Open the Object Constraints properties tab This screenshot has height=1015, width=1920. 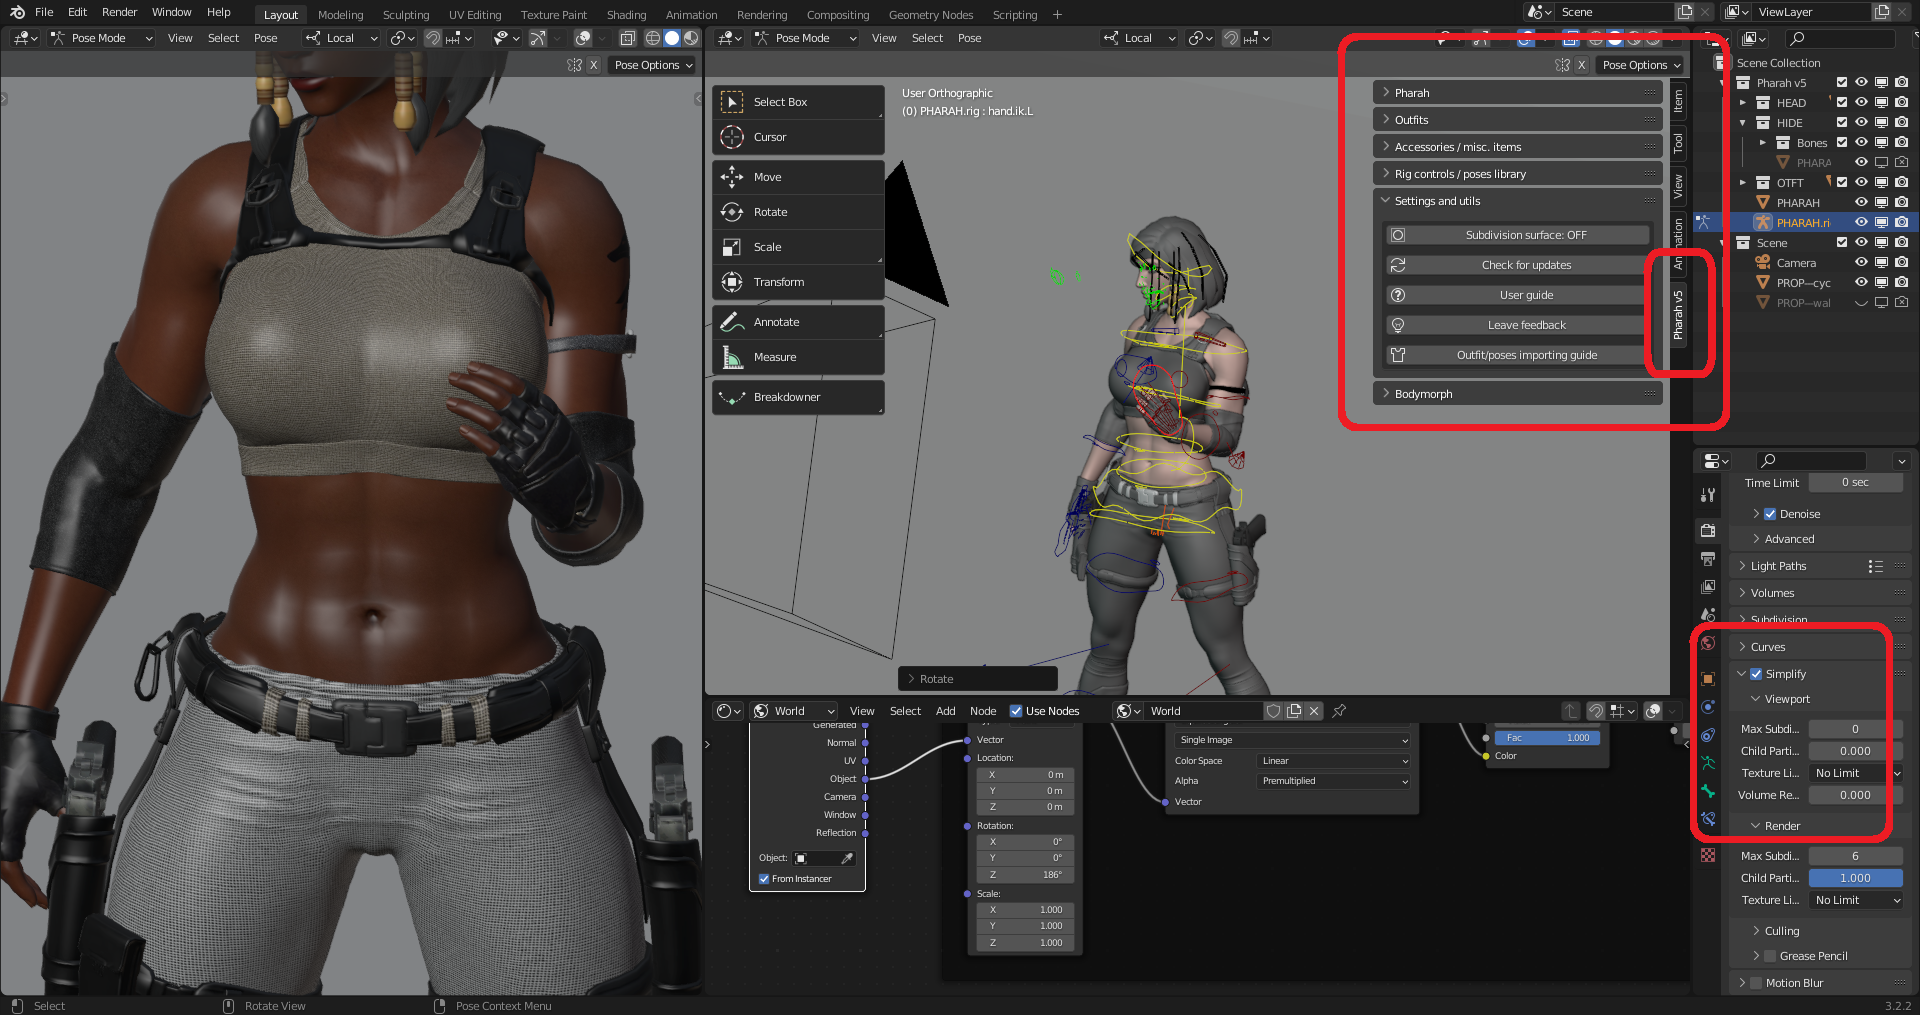pos(1708,735)
